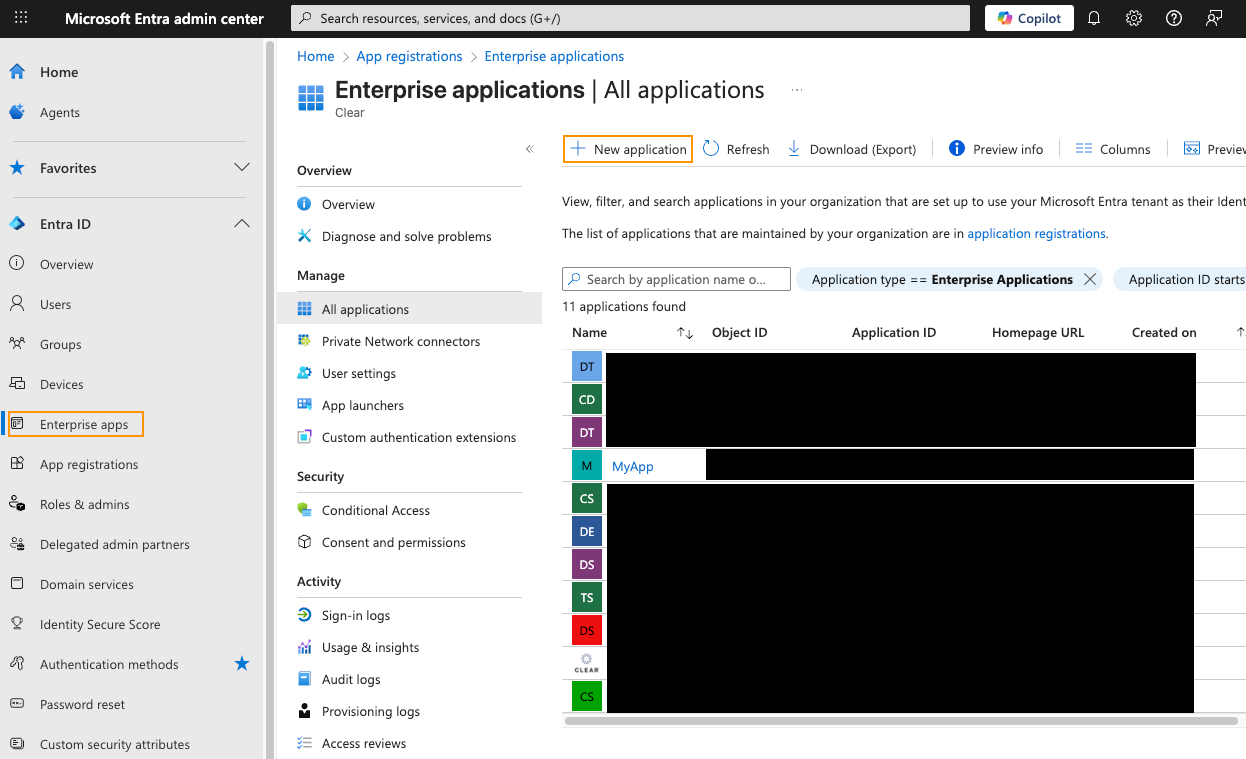Viewport: 1246px width, 759px height.
Task: Open Roles & admins in the sidebar
Action: click(x=85, y=504)
